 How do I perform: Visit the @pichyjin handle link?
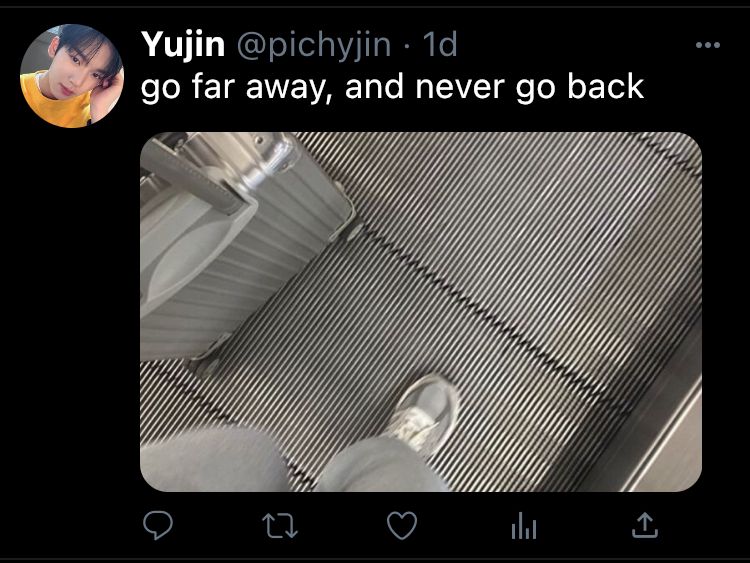(314, 45)
